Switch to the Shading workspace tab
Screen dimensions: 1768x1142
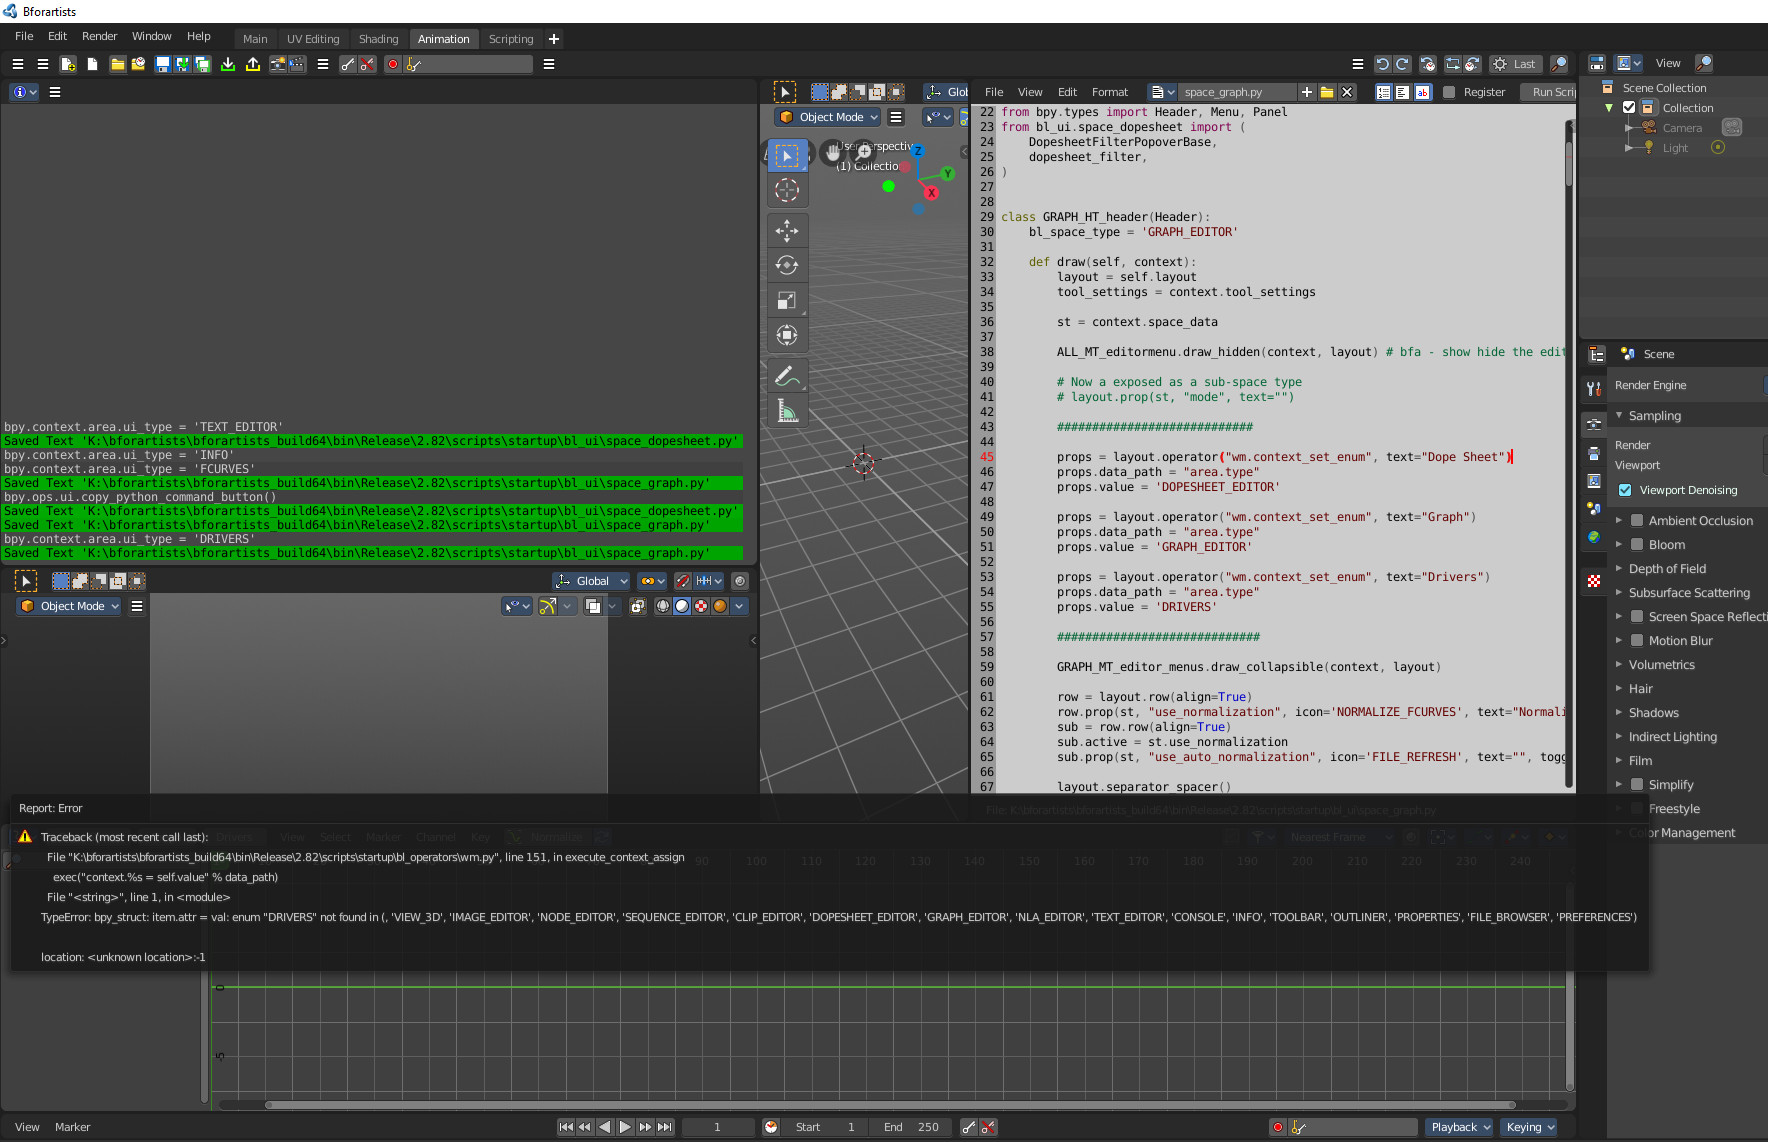pyautogui.click(x=378, y=39)
